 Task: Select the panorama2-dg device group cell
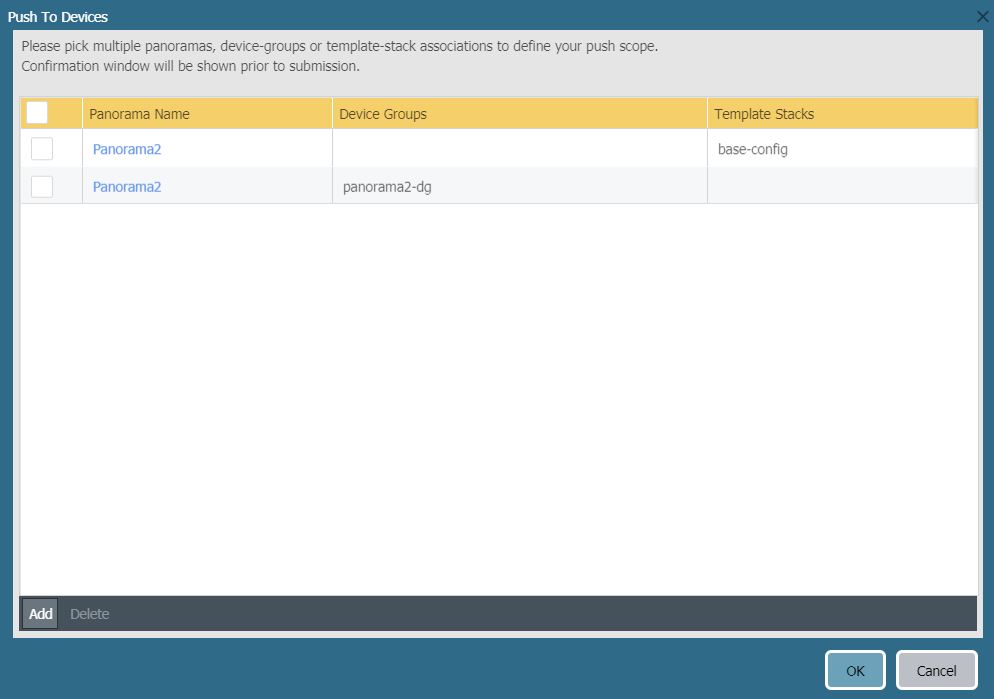[x=520, y=186]
